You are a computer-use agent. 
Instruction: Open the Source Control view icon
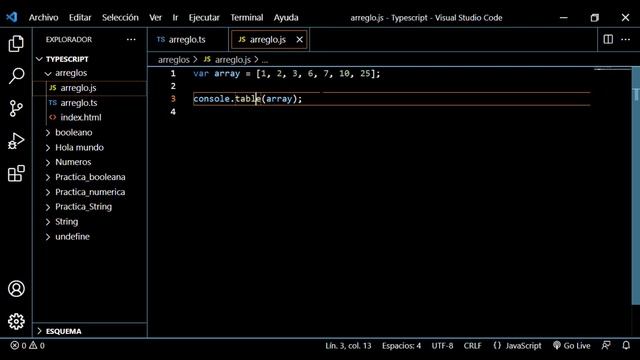click(16, 109)
